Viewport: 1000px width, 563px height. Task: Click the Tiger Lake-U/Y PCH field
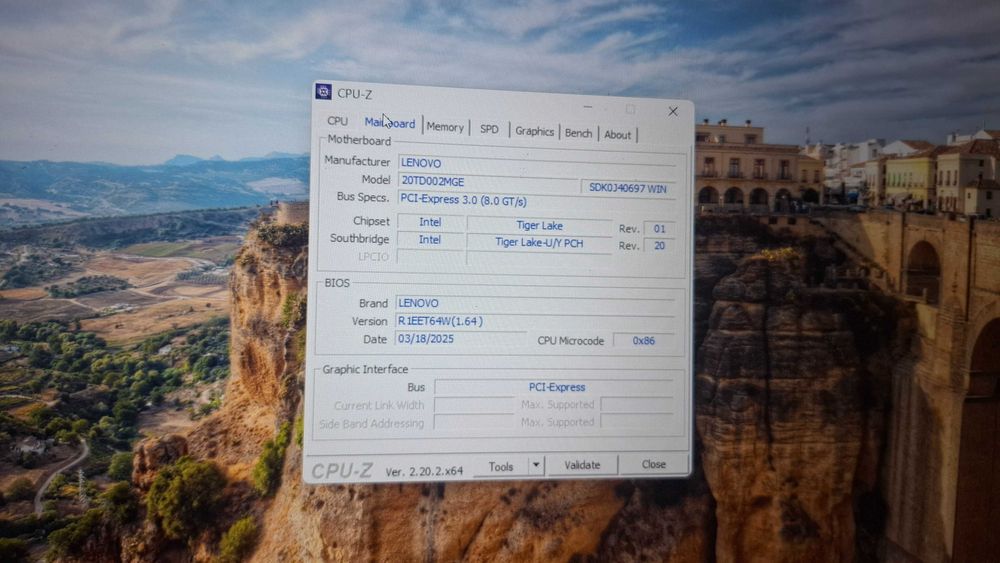click(x=539, y=242)
